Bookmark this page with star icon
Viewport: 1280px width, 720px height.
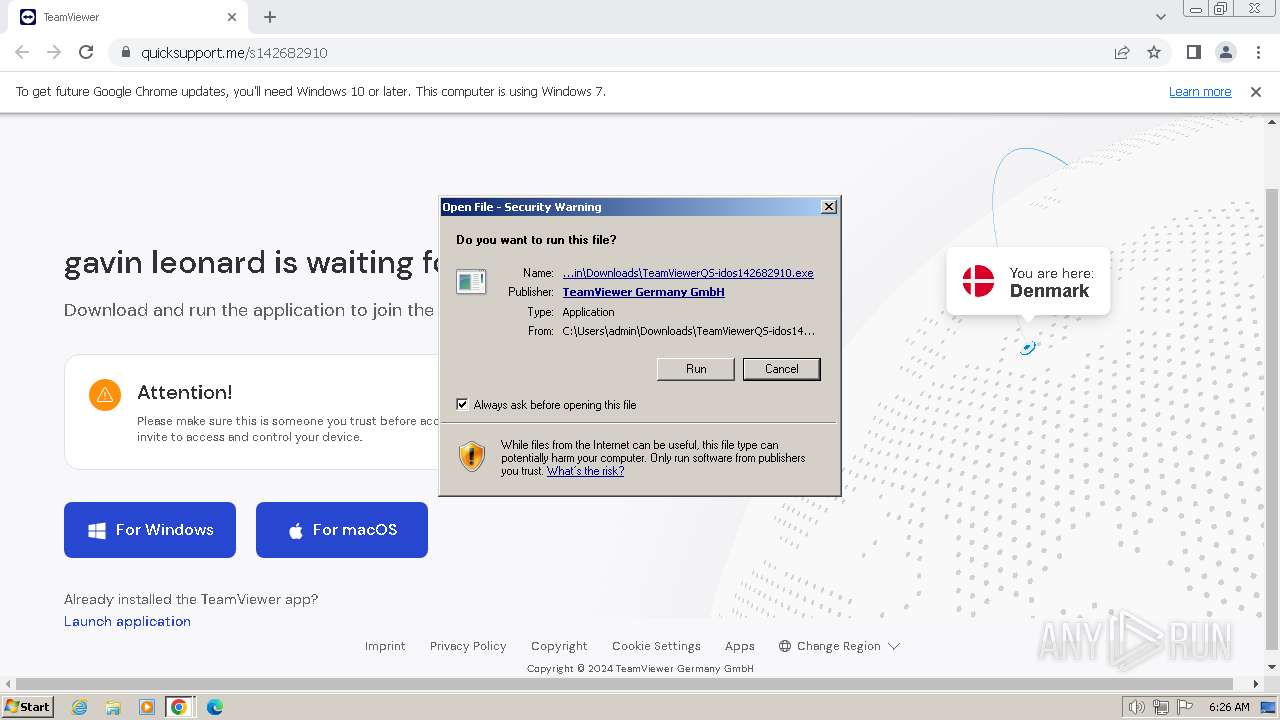1154,52
